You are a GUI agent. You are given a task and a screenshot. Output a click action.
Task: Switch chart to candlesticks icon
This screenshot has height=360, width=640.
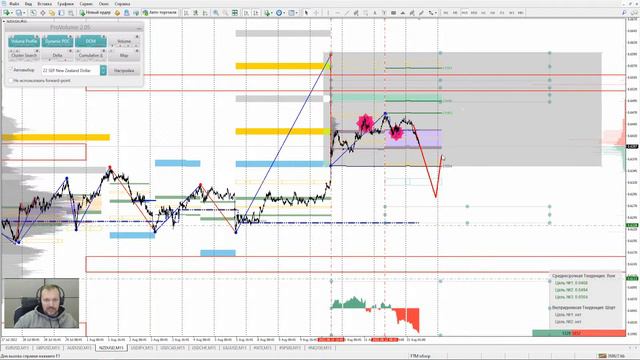click(196, 13)
